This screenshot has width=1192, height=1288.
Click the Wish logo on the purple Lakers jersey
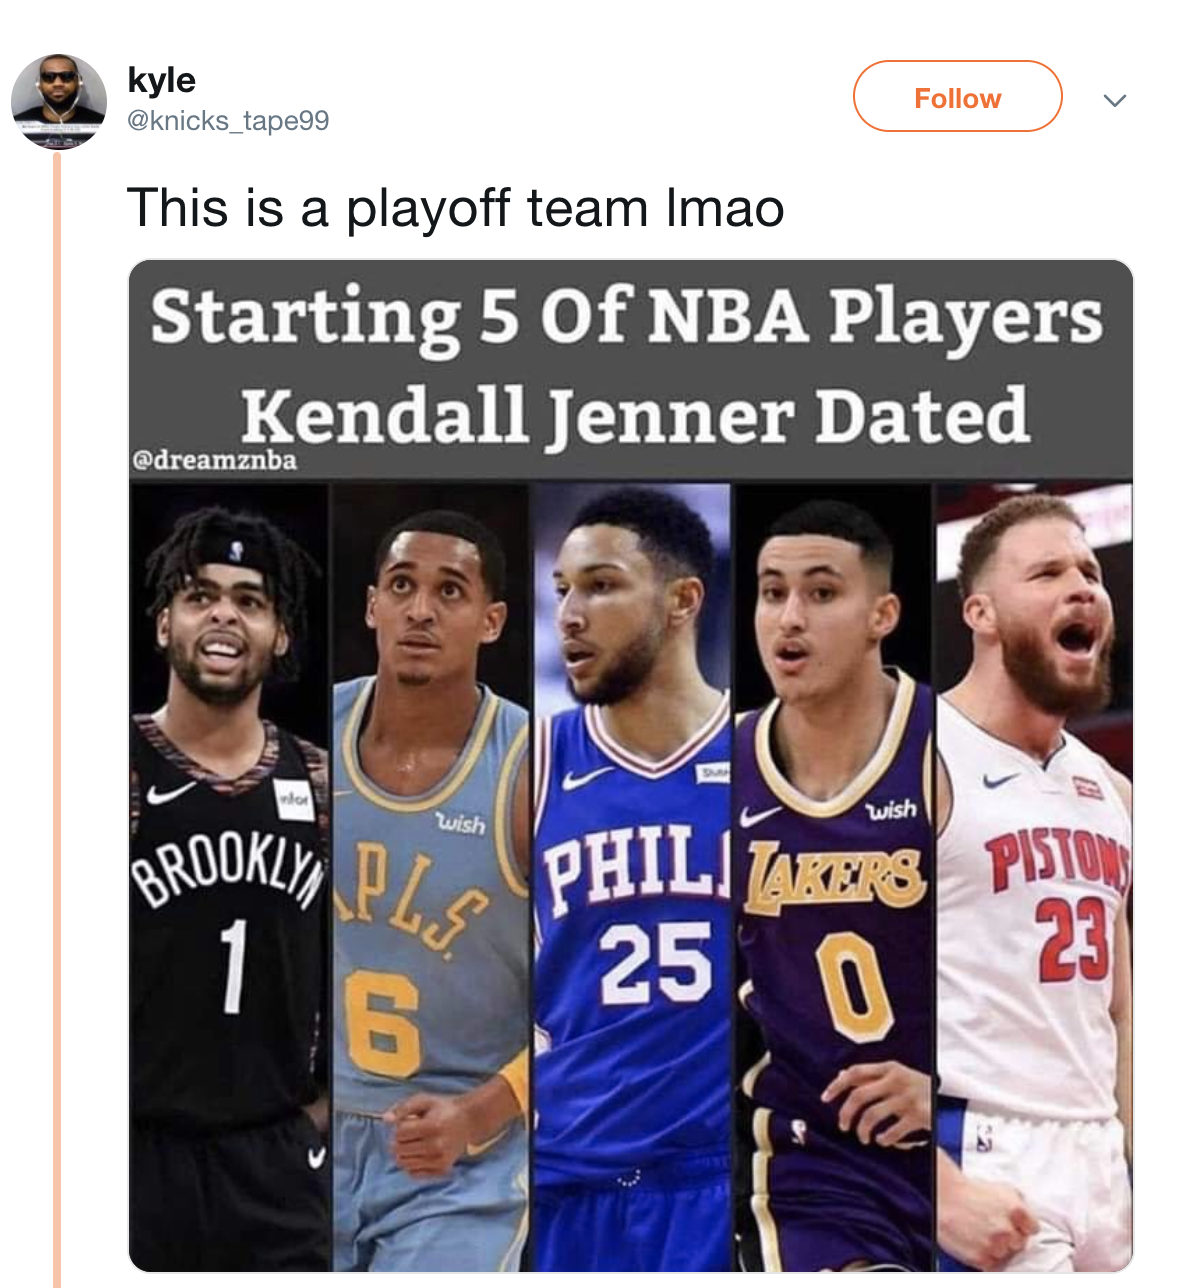(x=890, y=808)
